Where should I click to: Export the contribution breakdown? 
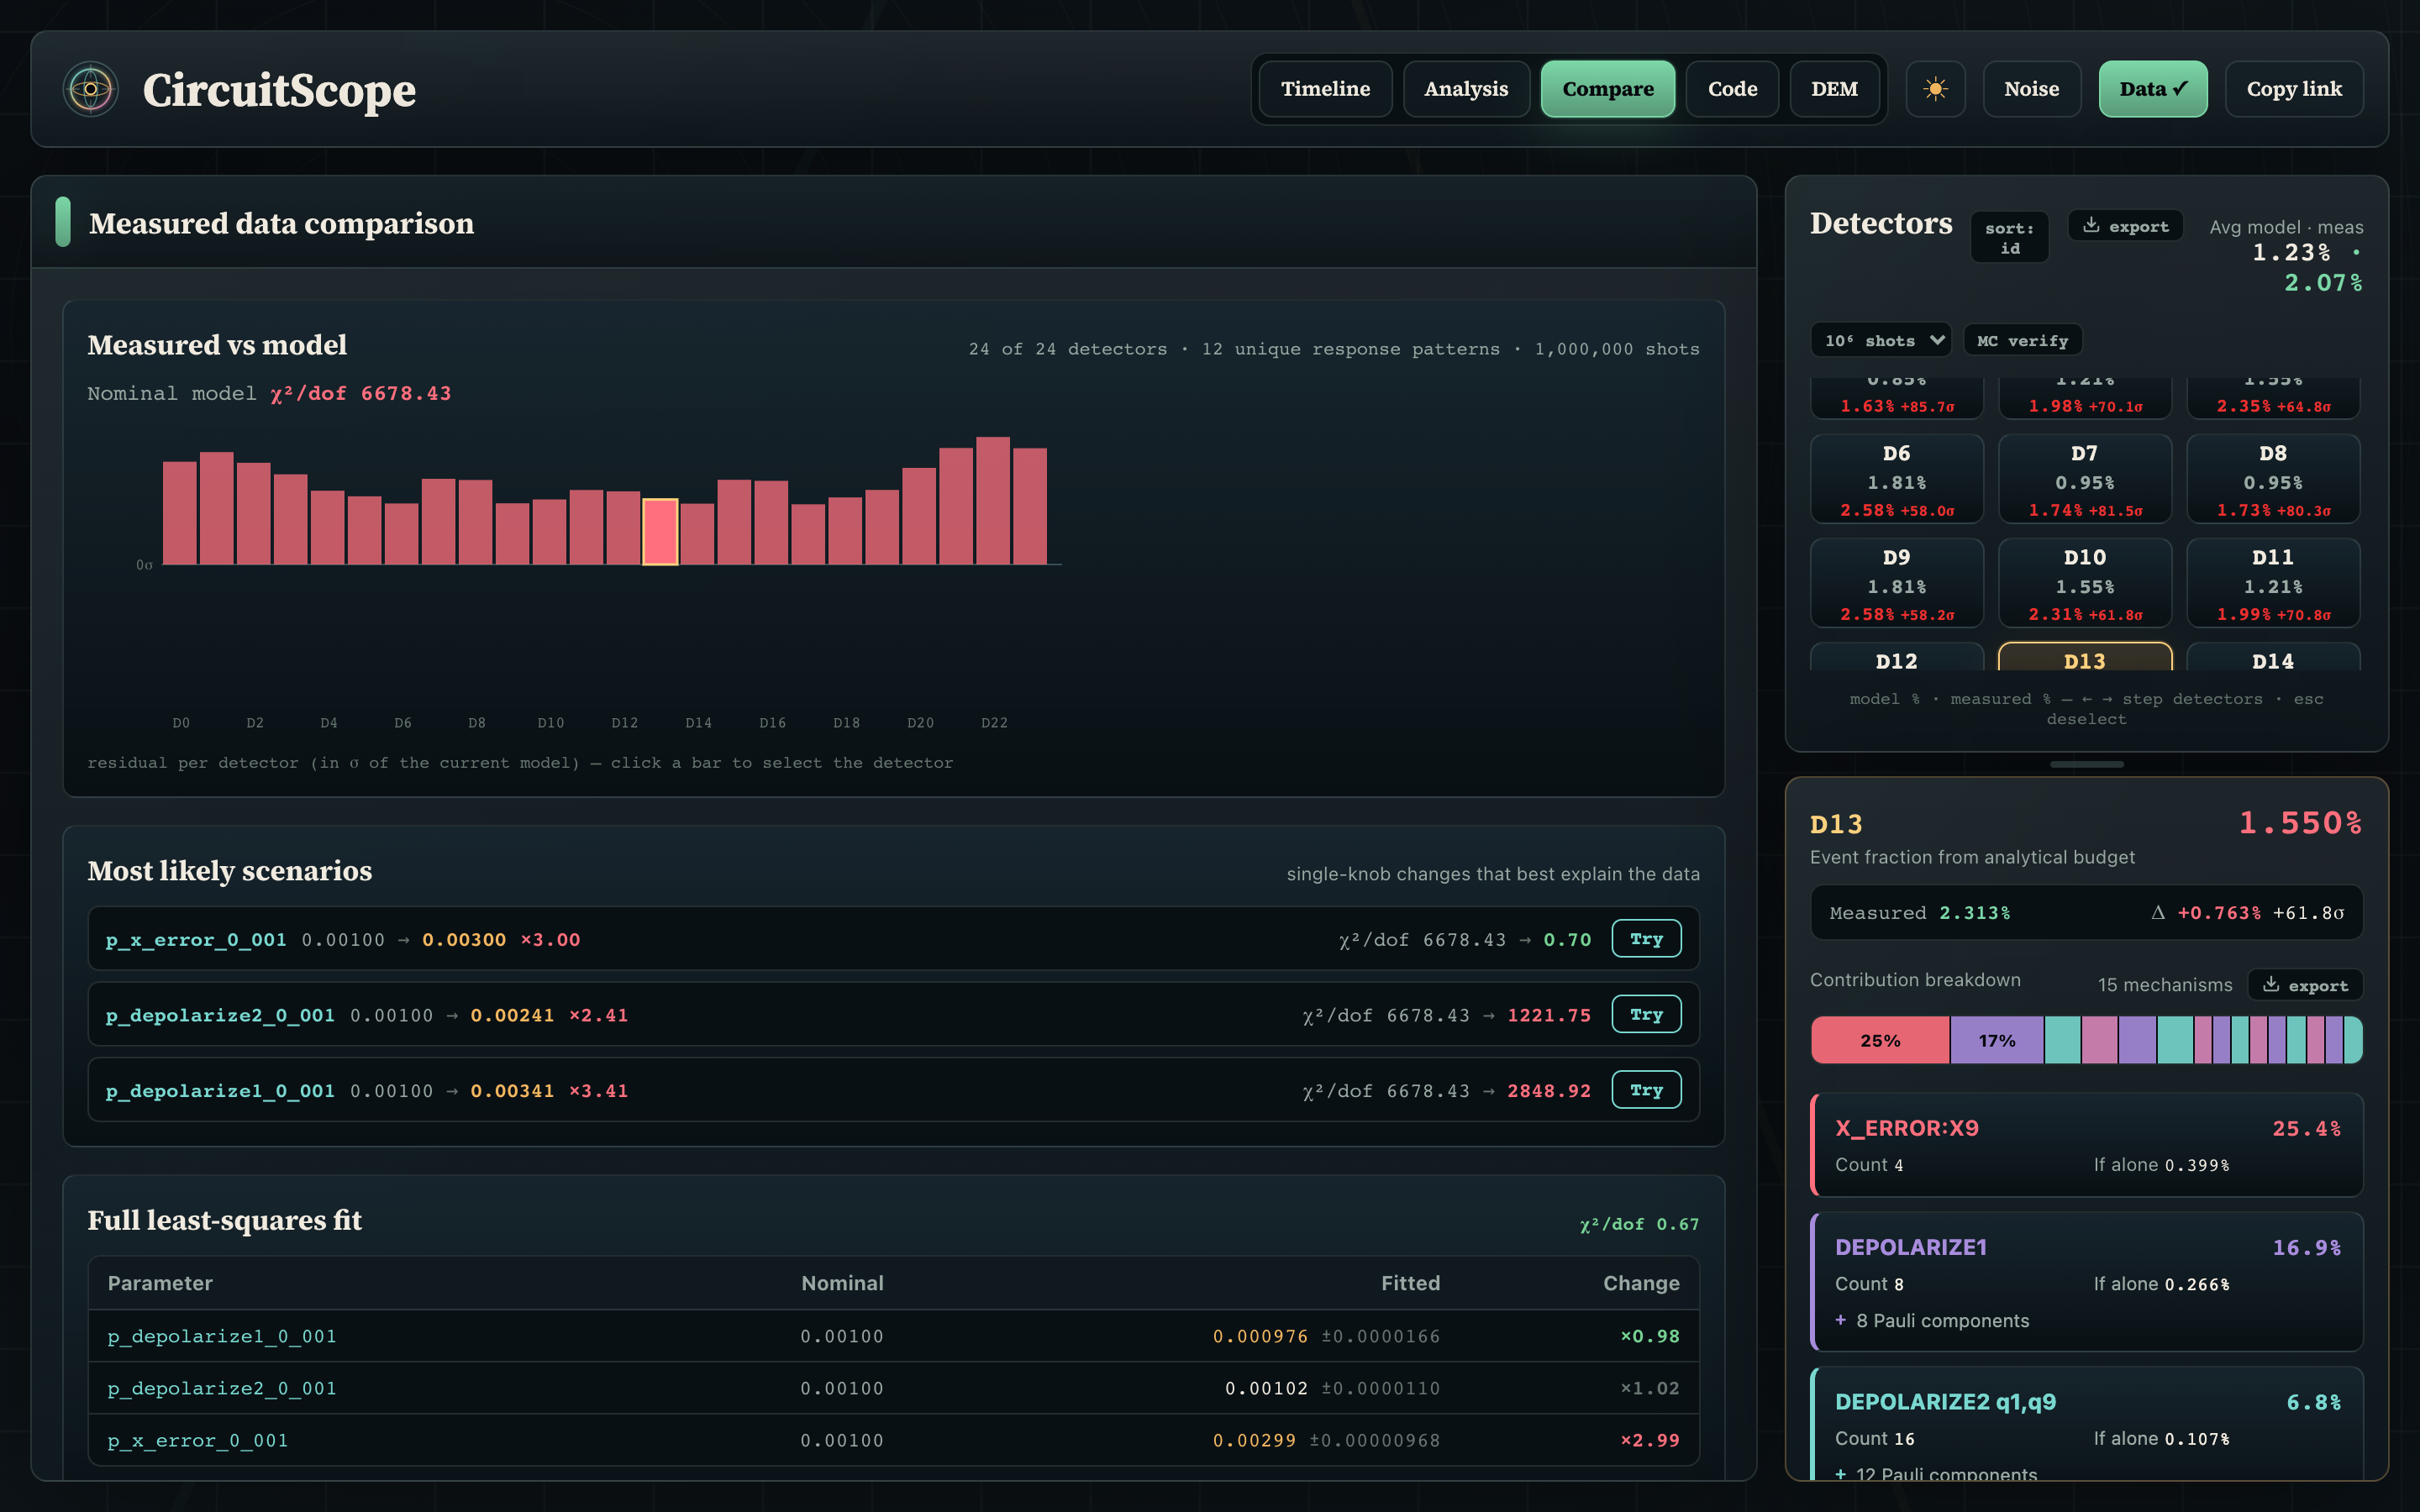(2305, 985)
